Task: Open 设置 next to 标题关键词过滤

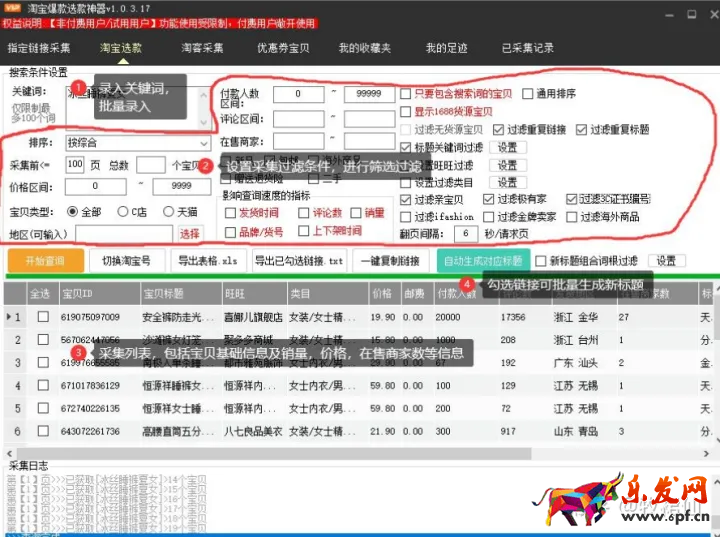Action: pyautogui.click(x=507, y=147)
